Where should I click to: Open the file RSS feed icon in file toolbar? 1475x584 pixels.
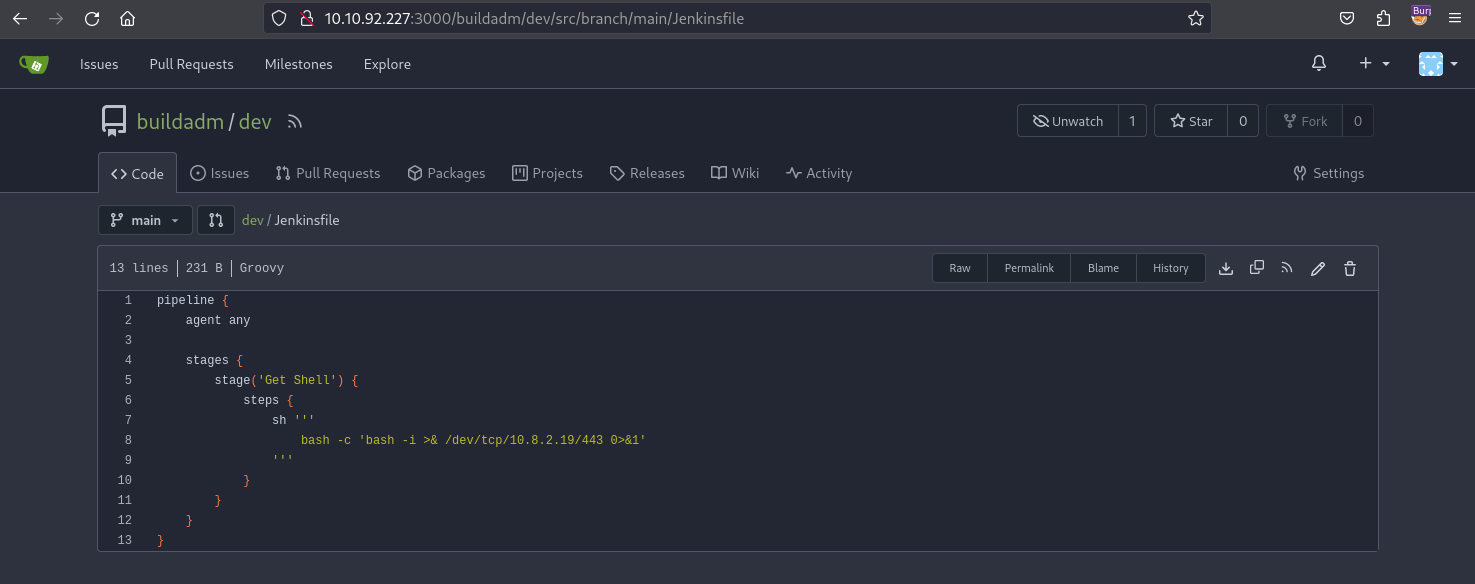click(x=1287, y=268)
